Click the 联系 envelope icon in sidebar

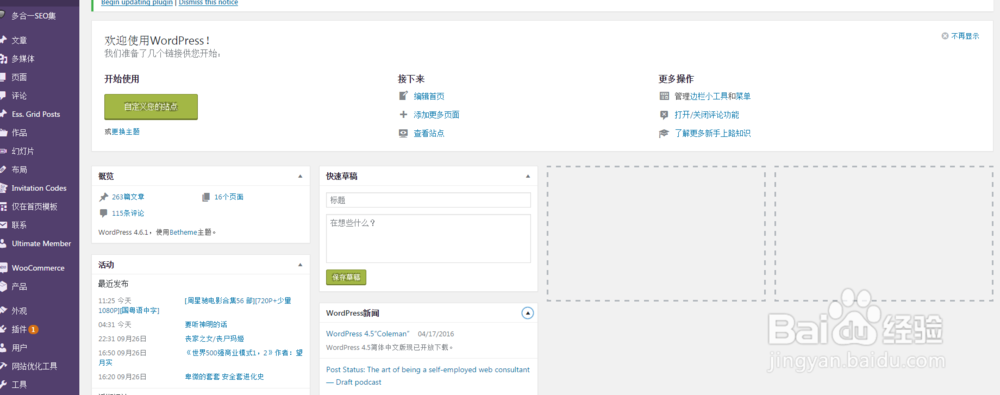coord(4,225)
